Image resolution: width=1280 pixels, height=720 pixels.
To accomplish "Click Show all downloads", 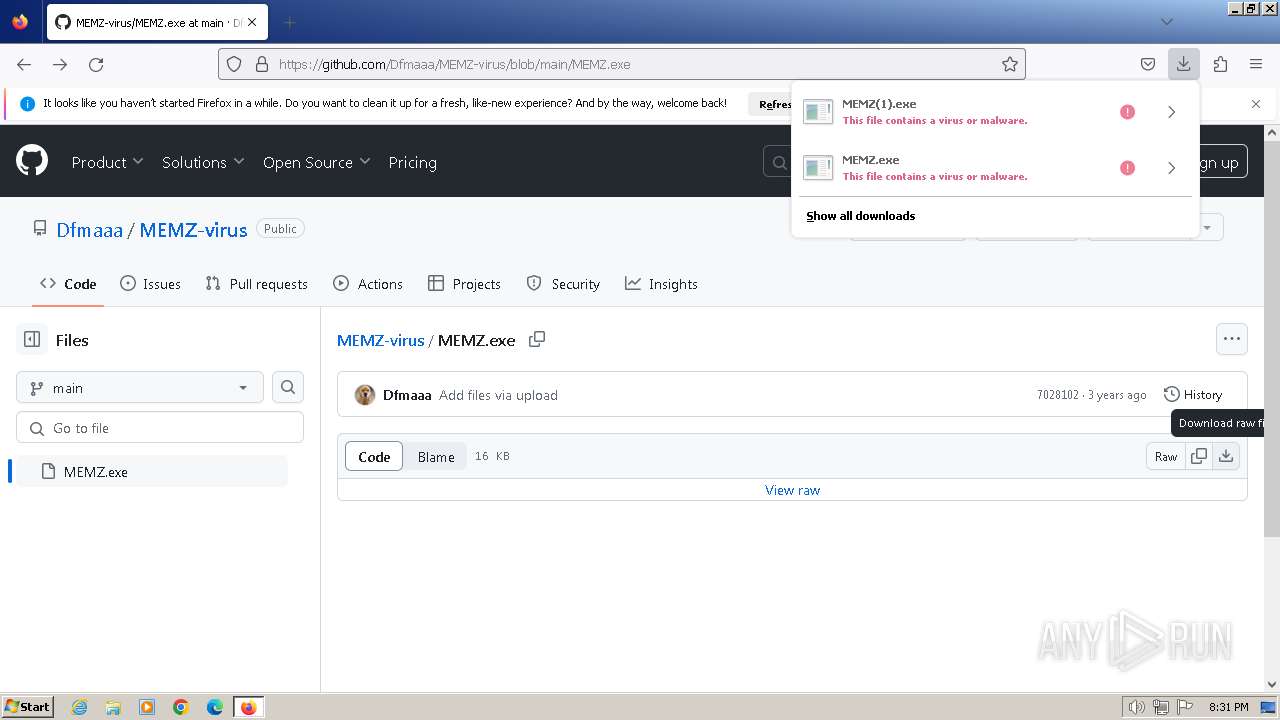I will pyautogui.click(x=861, y=216).
